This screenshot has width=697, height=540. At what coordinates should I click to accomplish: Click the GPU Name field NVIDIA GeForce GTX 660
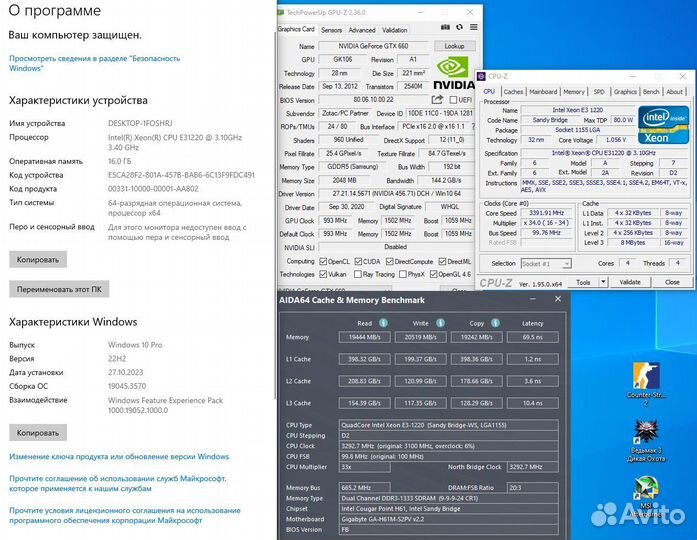click(x=373, y=46)
